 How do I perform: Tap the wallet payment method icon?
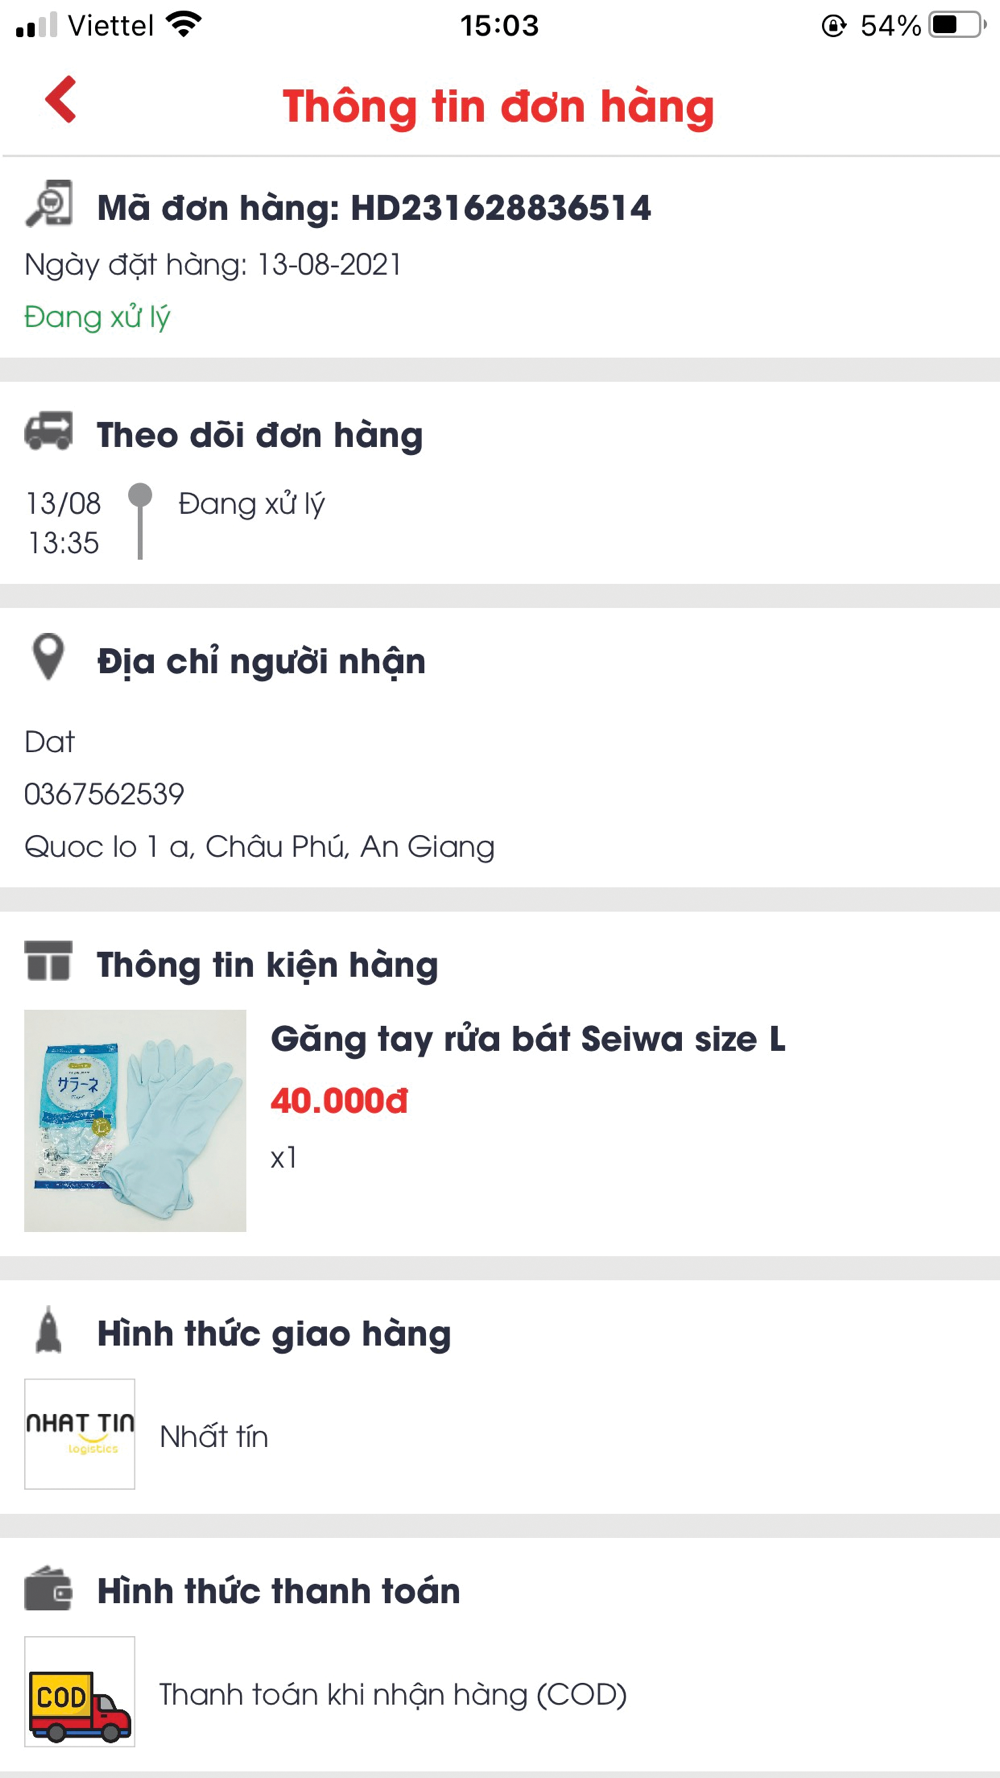point(48,1588)
